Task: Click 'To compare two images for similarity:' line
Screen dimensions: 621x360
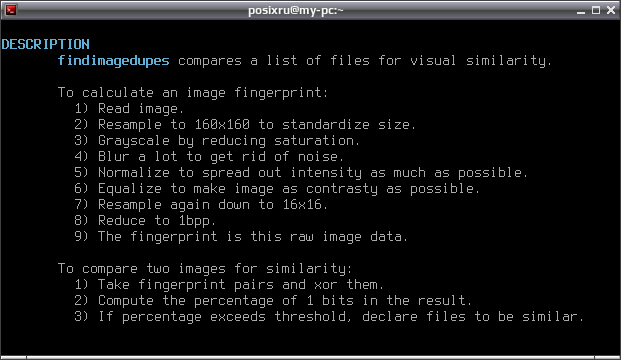Action: (205, 269)
